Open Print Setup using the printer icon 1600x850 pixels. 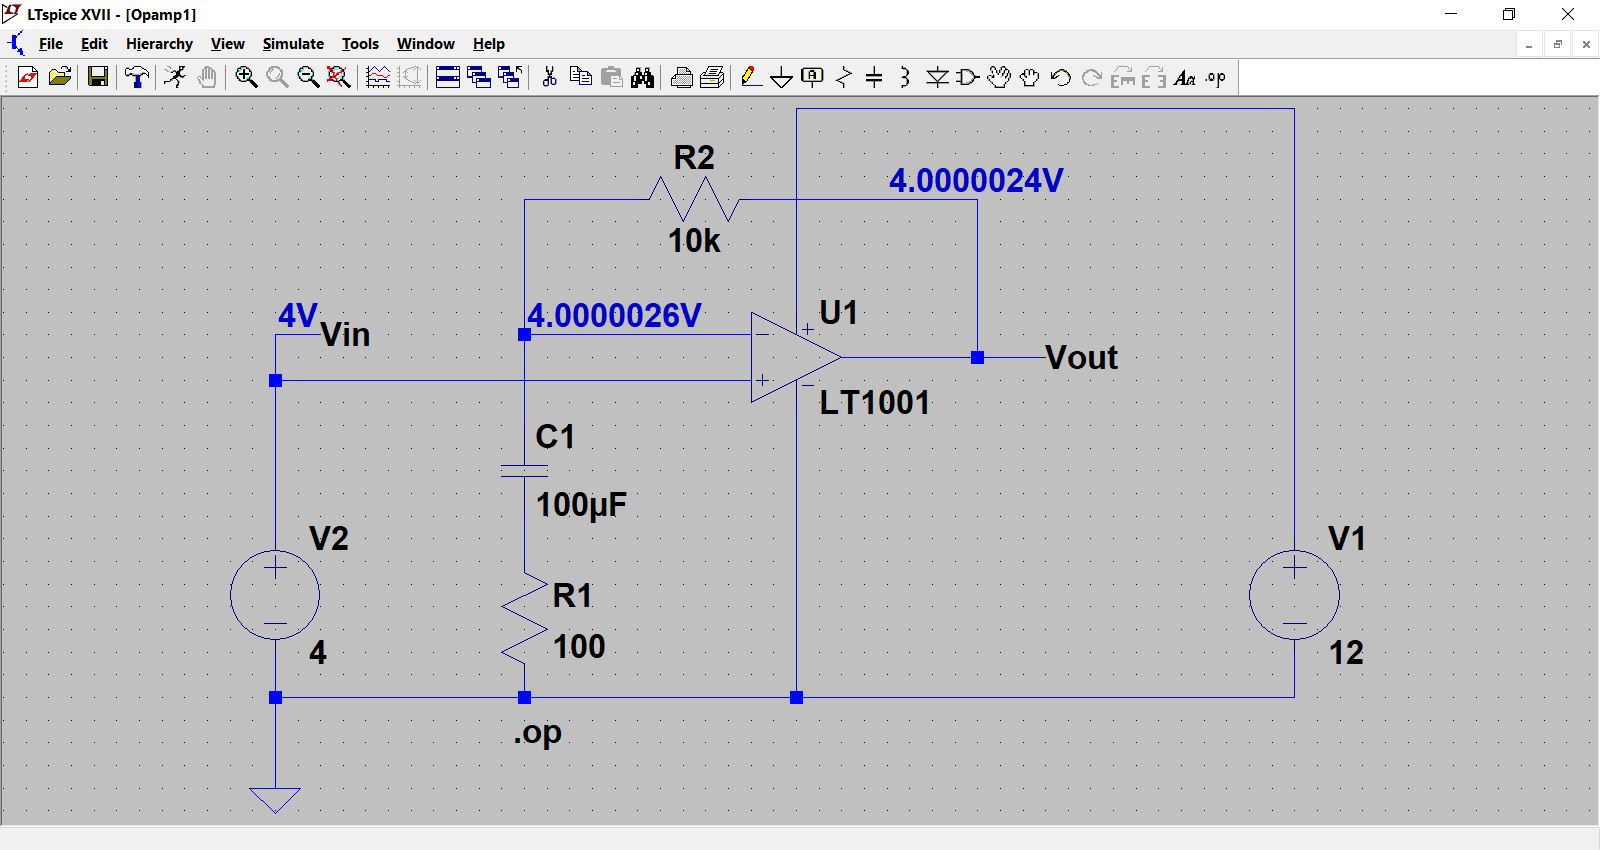pos(682,77)
